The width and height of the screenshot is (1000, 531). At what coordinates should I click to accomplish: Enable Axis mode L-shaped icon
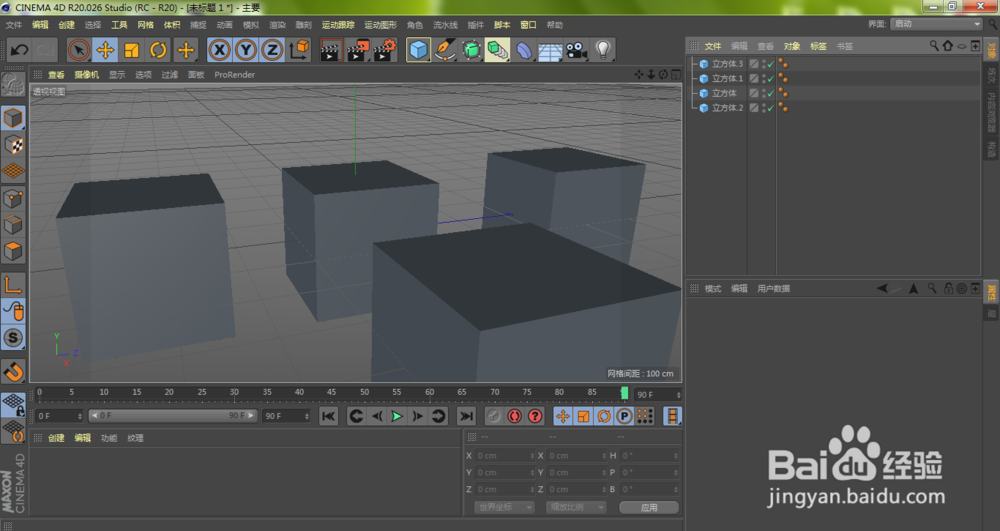13,285
